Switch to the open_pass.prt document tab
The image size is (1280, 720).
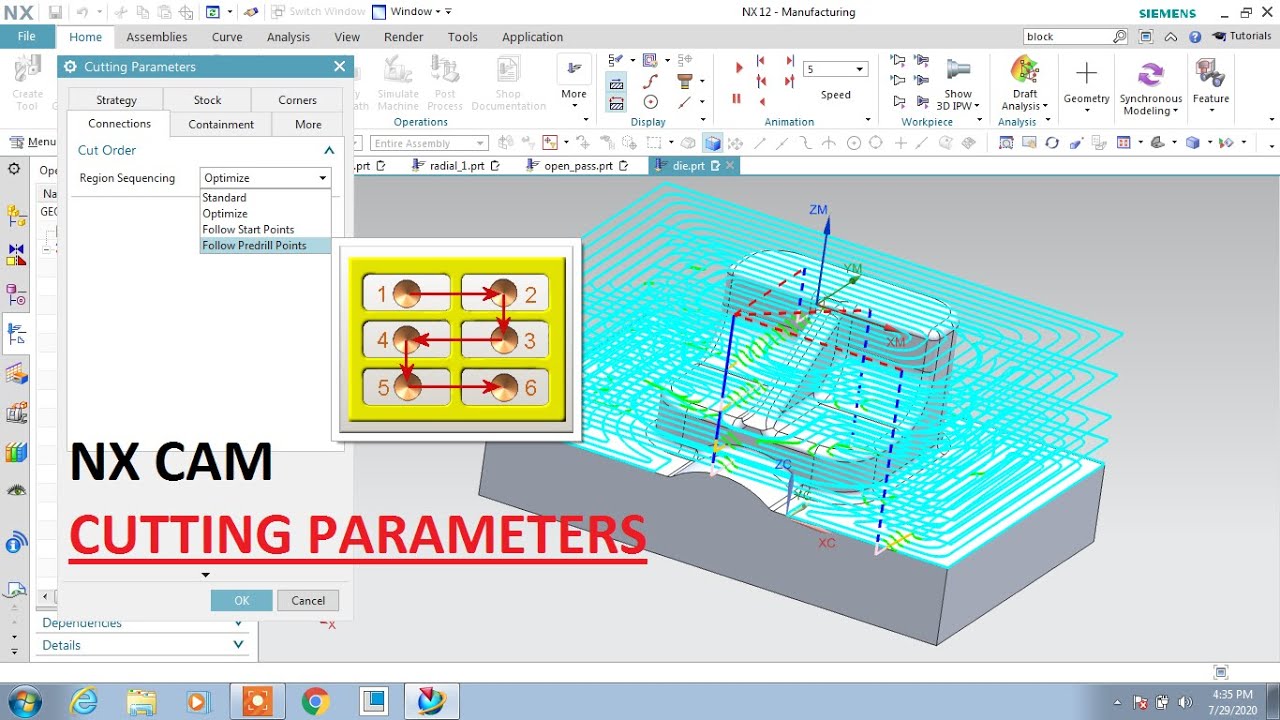pyautogui.click(x=578, y=166)
